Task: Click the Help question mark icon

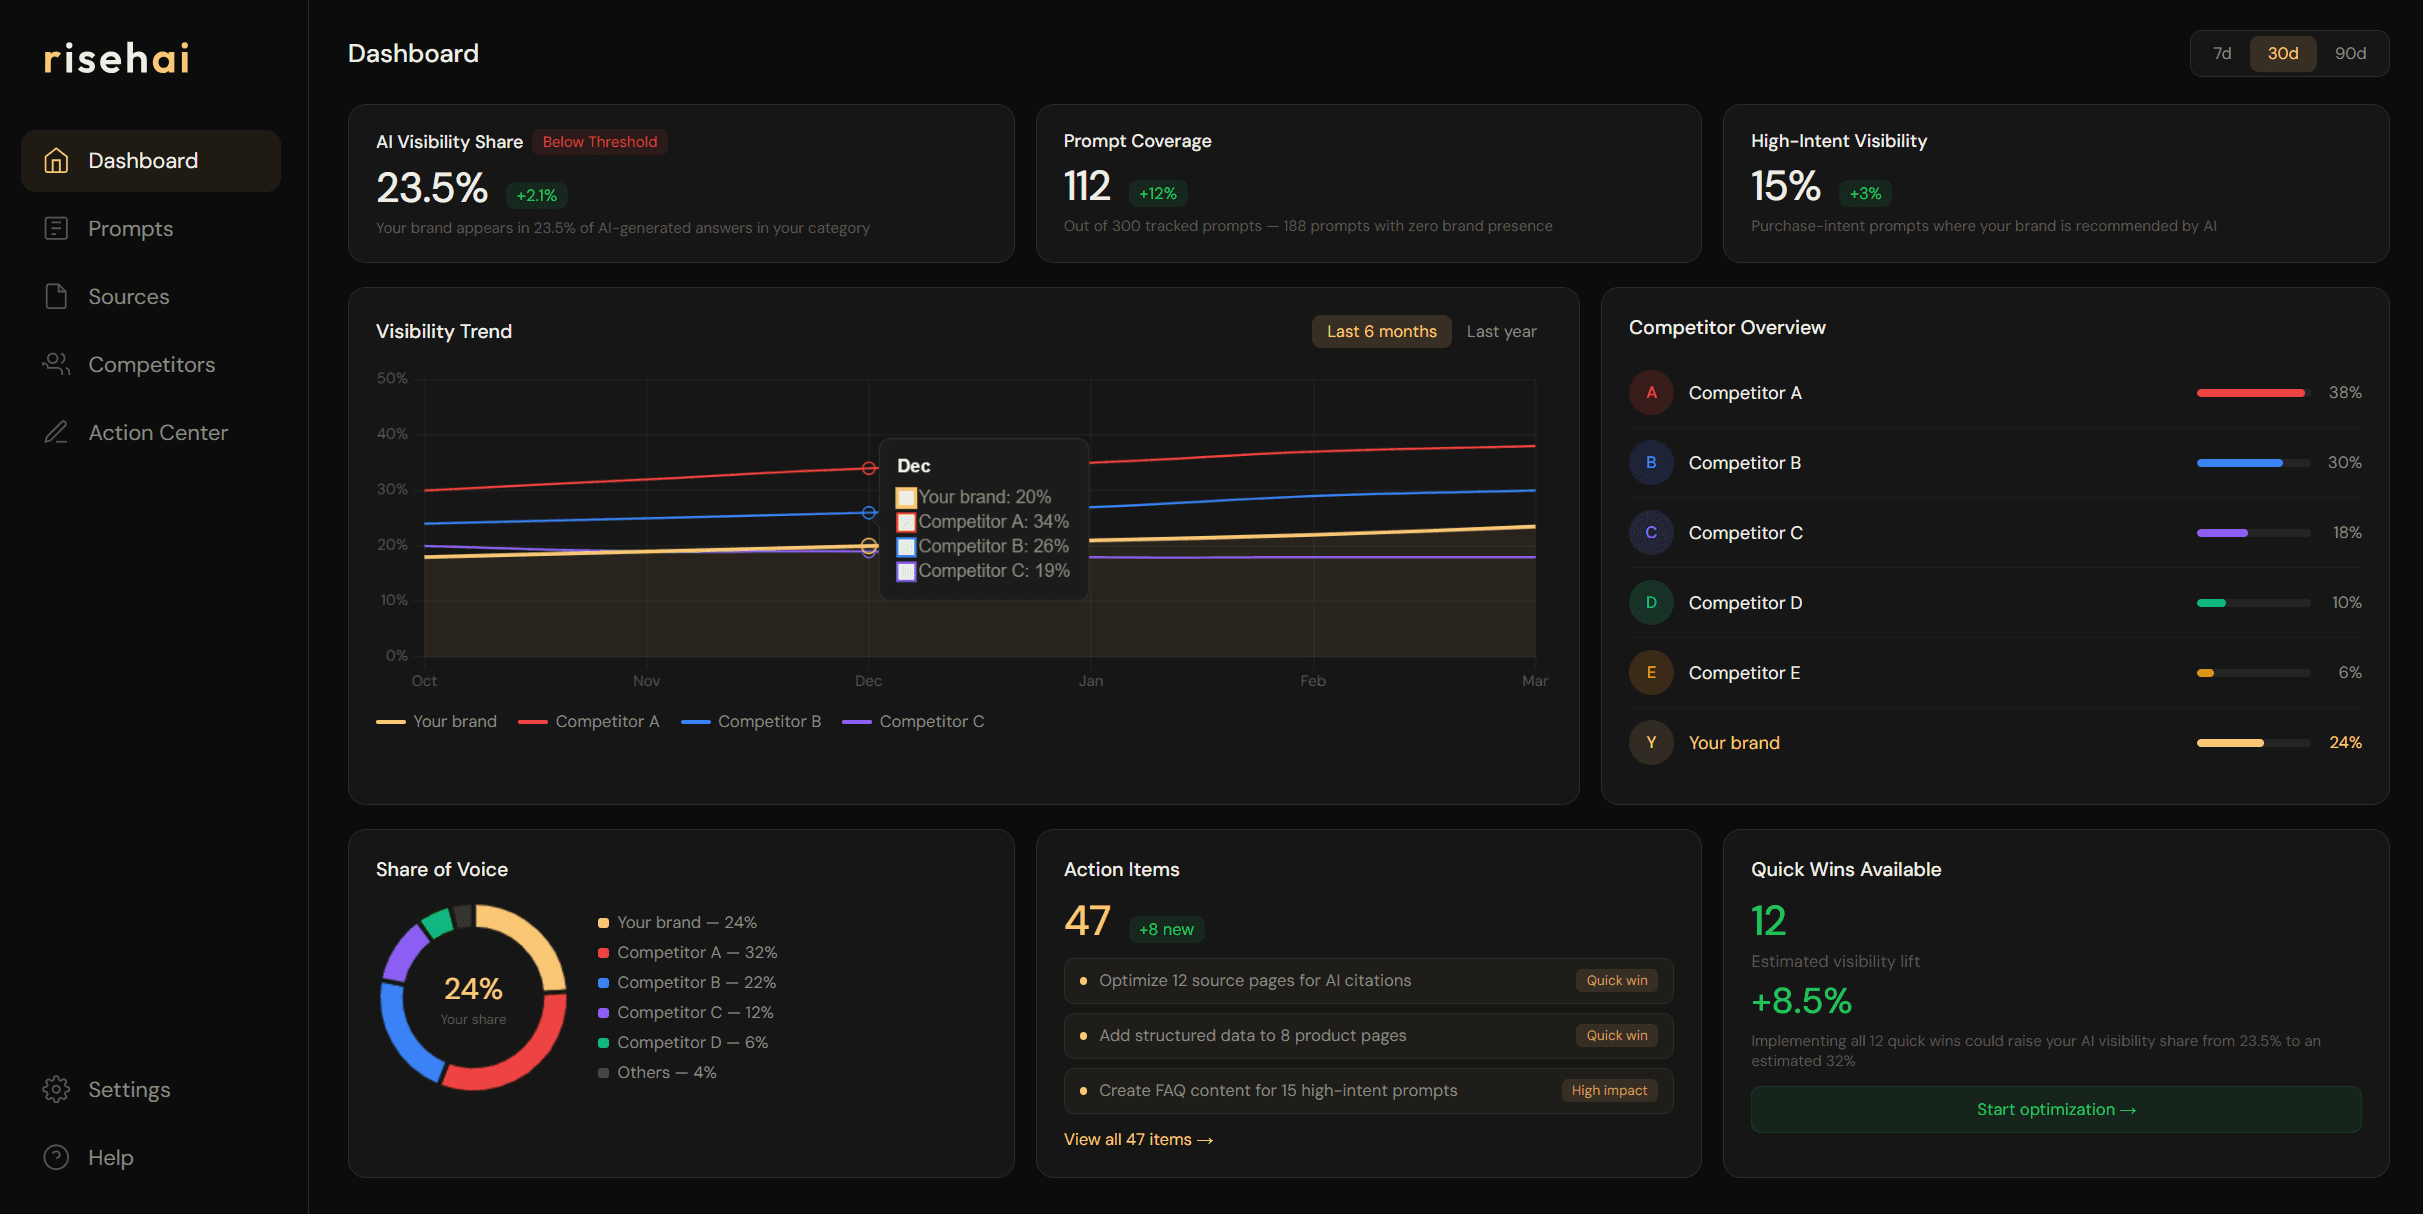Action: (x=56, y=1158)
